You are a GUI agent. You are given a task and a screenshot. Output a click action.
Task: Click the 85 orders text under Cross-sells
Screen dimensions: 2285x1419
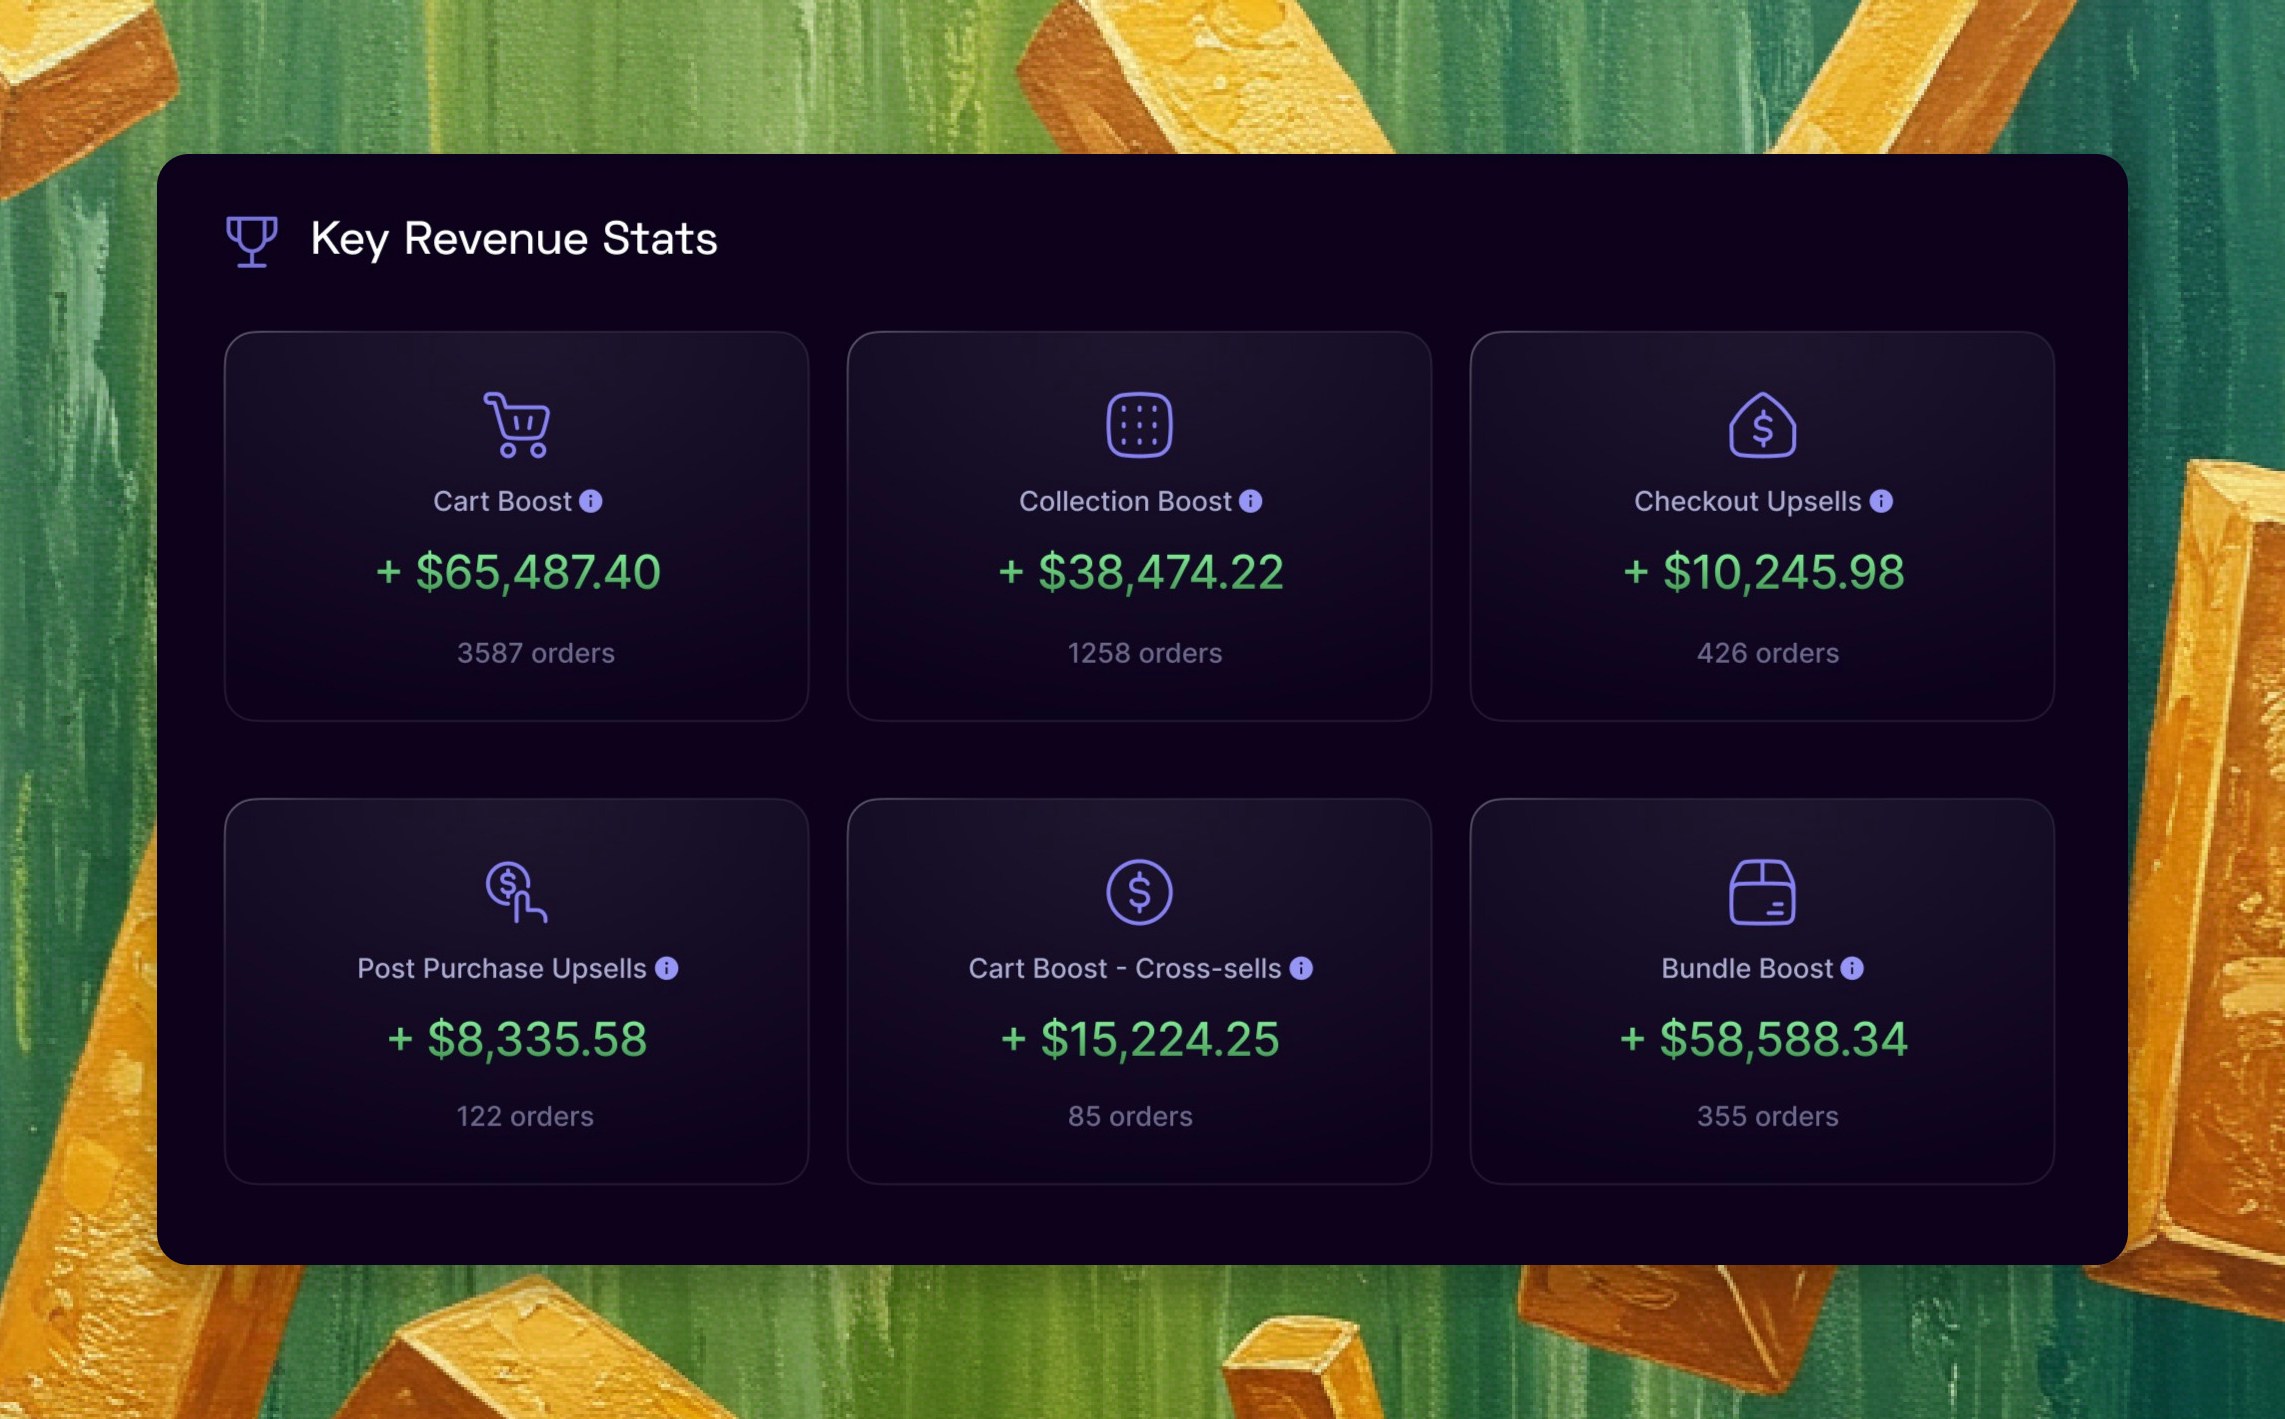tap(1130, 1116)
